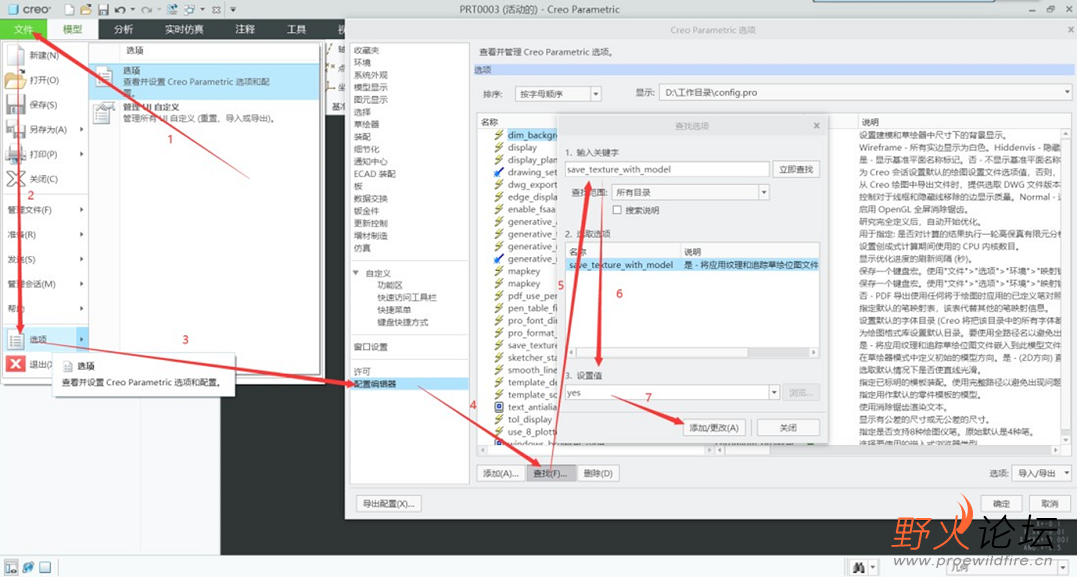Select the mapkey option row beside generative_ row

(x=524, y=271)
